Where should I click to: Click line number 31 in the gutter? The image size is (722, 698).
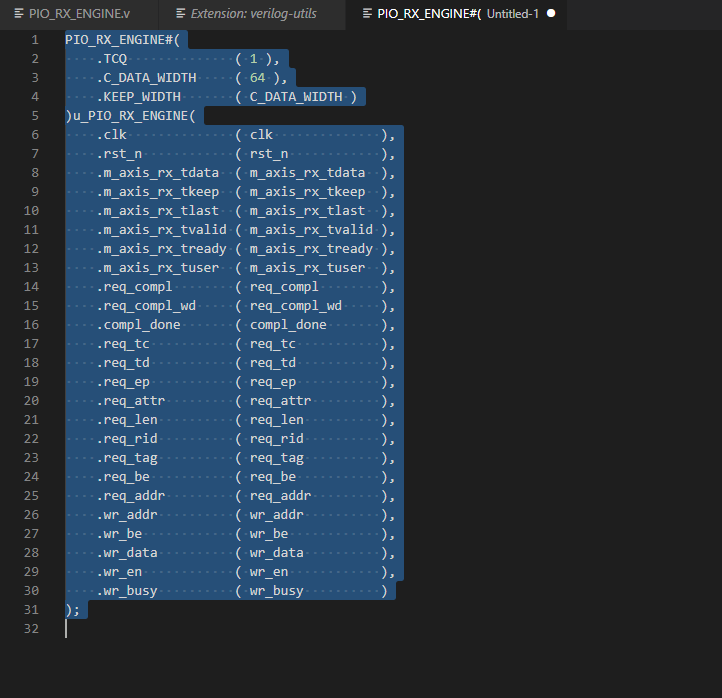(x=31, y=610)
